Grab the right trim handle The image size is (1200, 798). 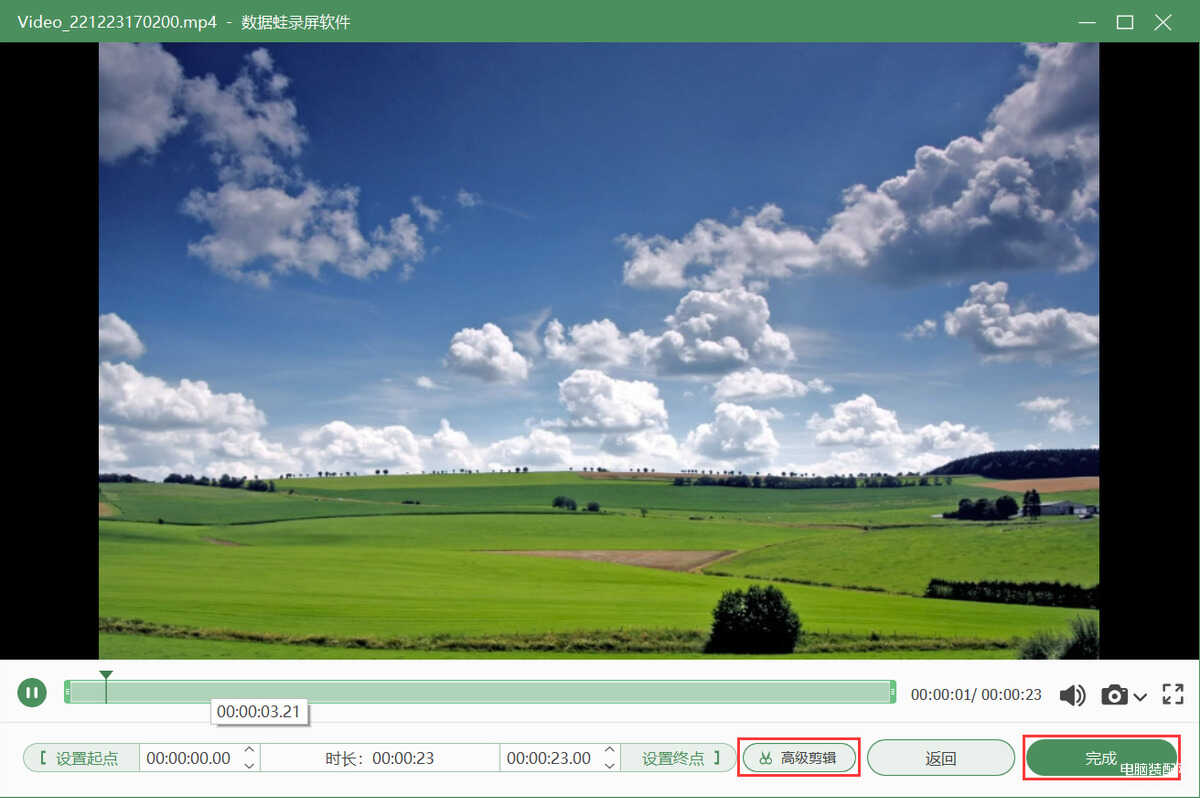click(892, 692)
